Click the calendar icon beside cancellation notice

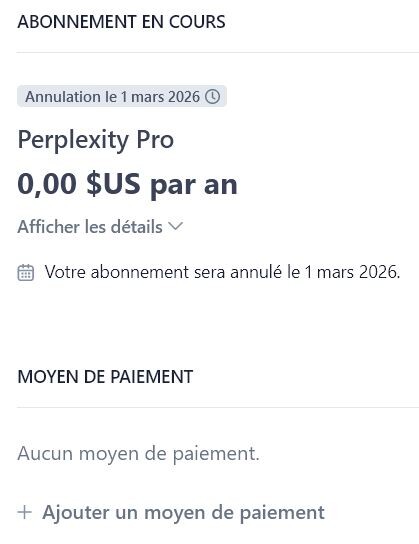26,272
